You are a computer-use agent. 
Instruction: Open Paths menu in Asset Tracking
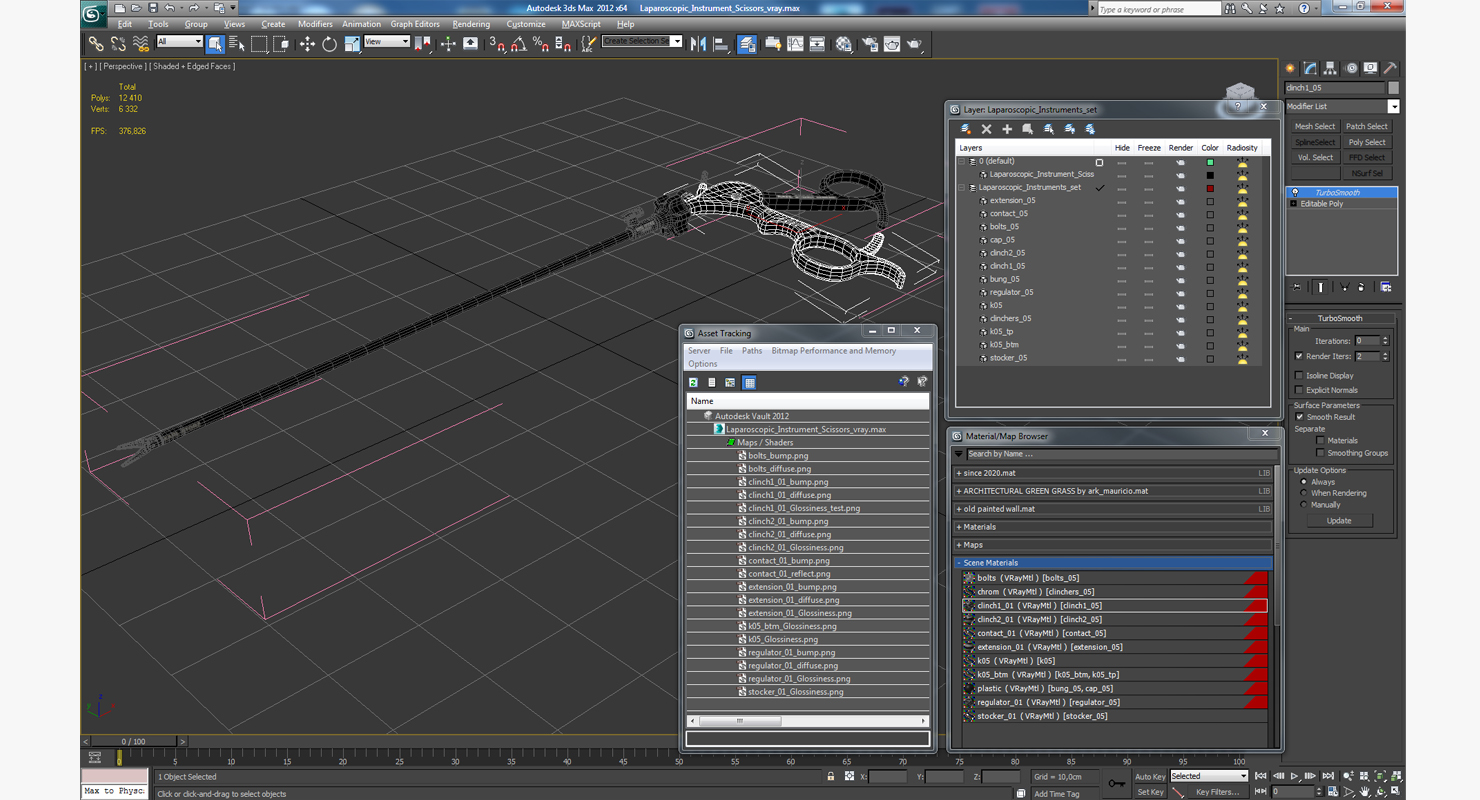coord(752,351)
